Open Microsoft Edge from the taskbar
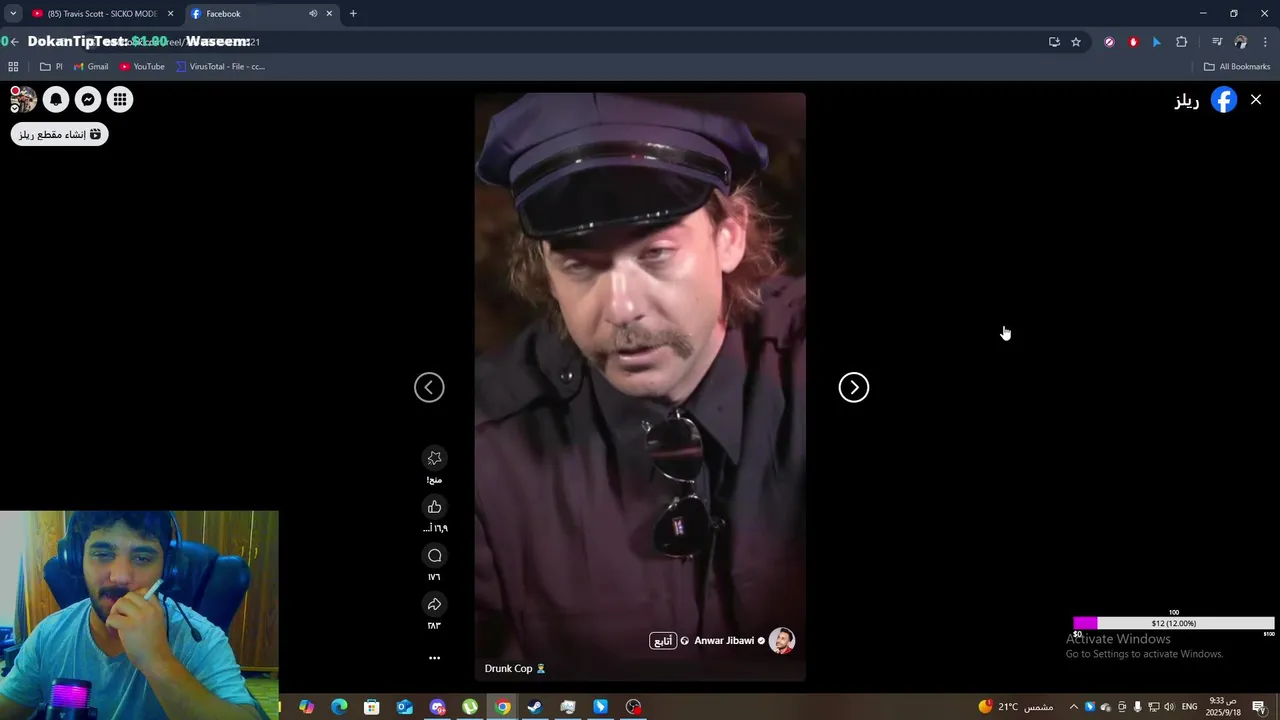The height and width of the screenshot is (720, 1280). pos(339,707)
